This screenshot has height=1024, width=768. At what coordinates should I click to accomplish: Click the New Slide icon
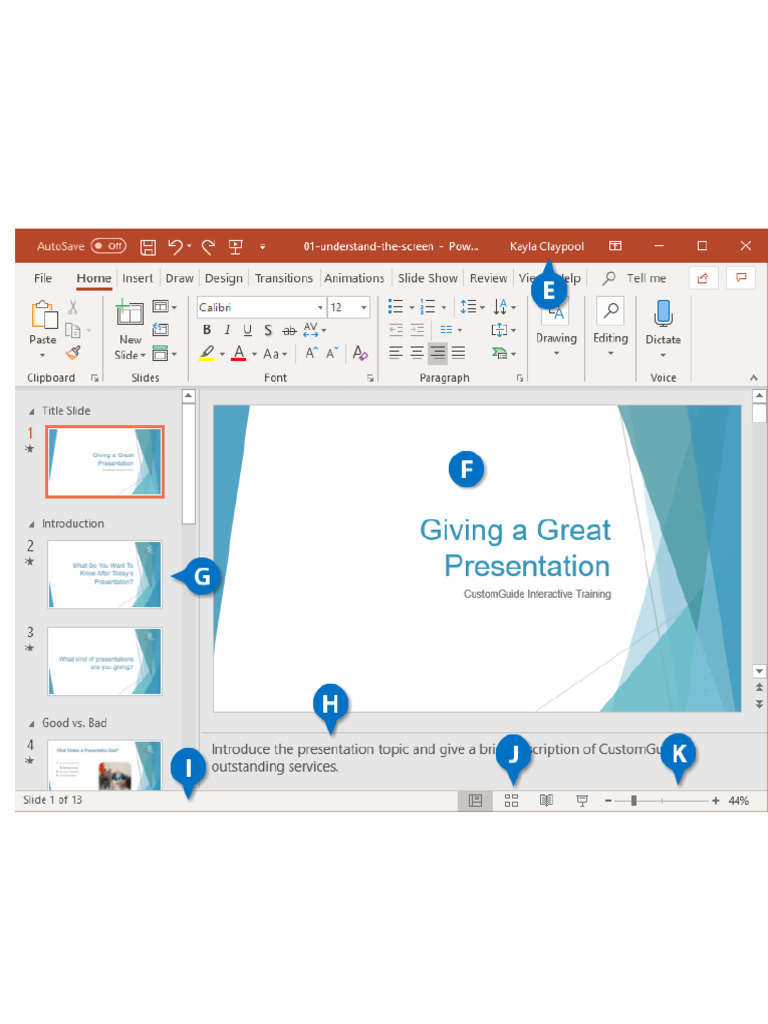click(x=130, y=312)
